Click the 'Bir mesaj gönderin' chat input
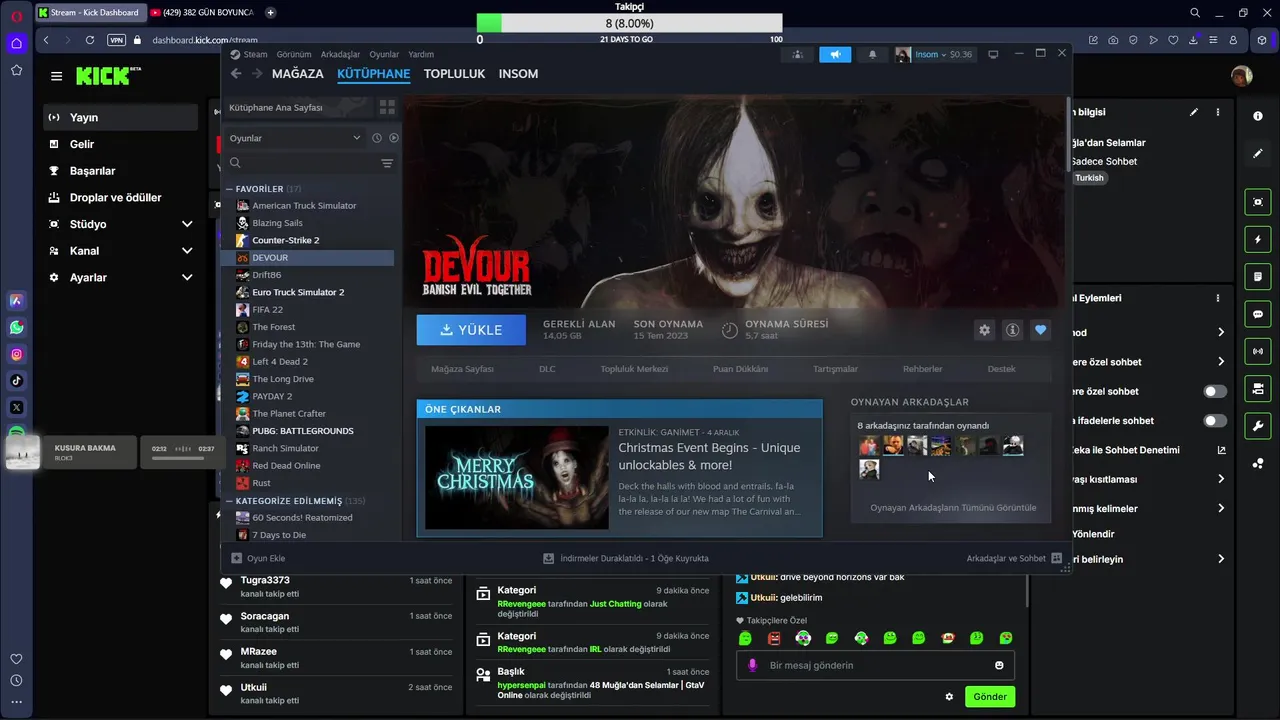This screenshot has height=720, width=1280. click(x=875, y=666)
